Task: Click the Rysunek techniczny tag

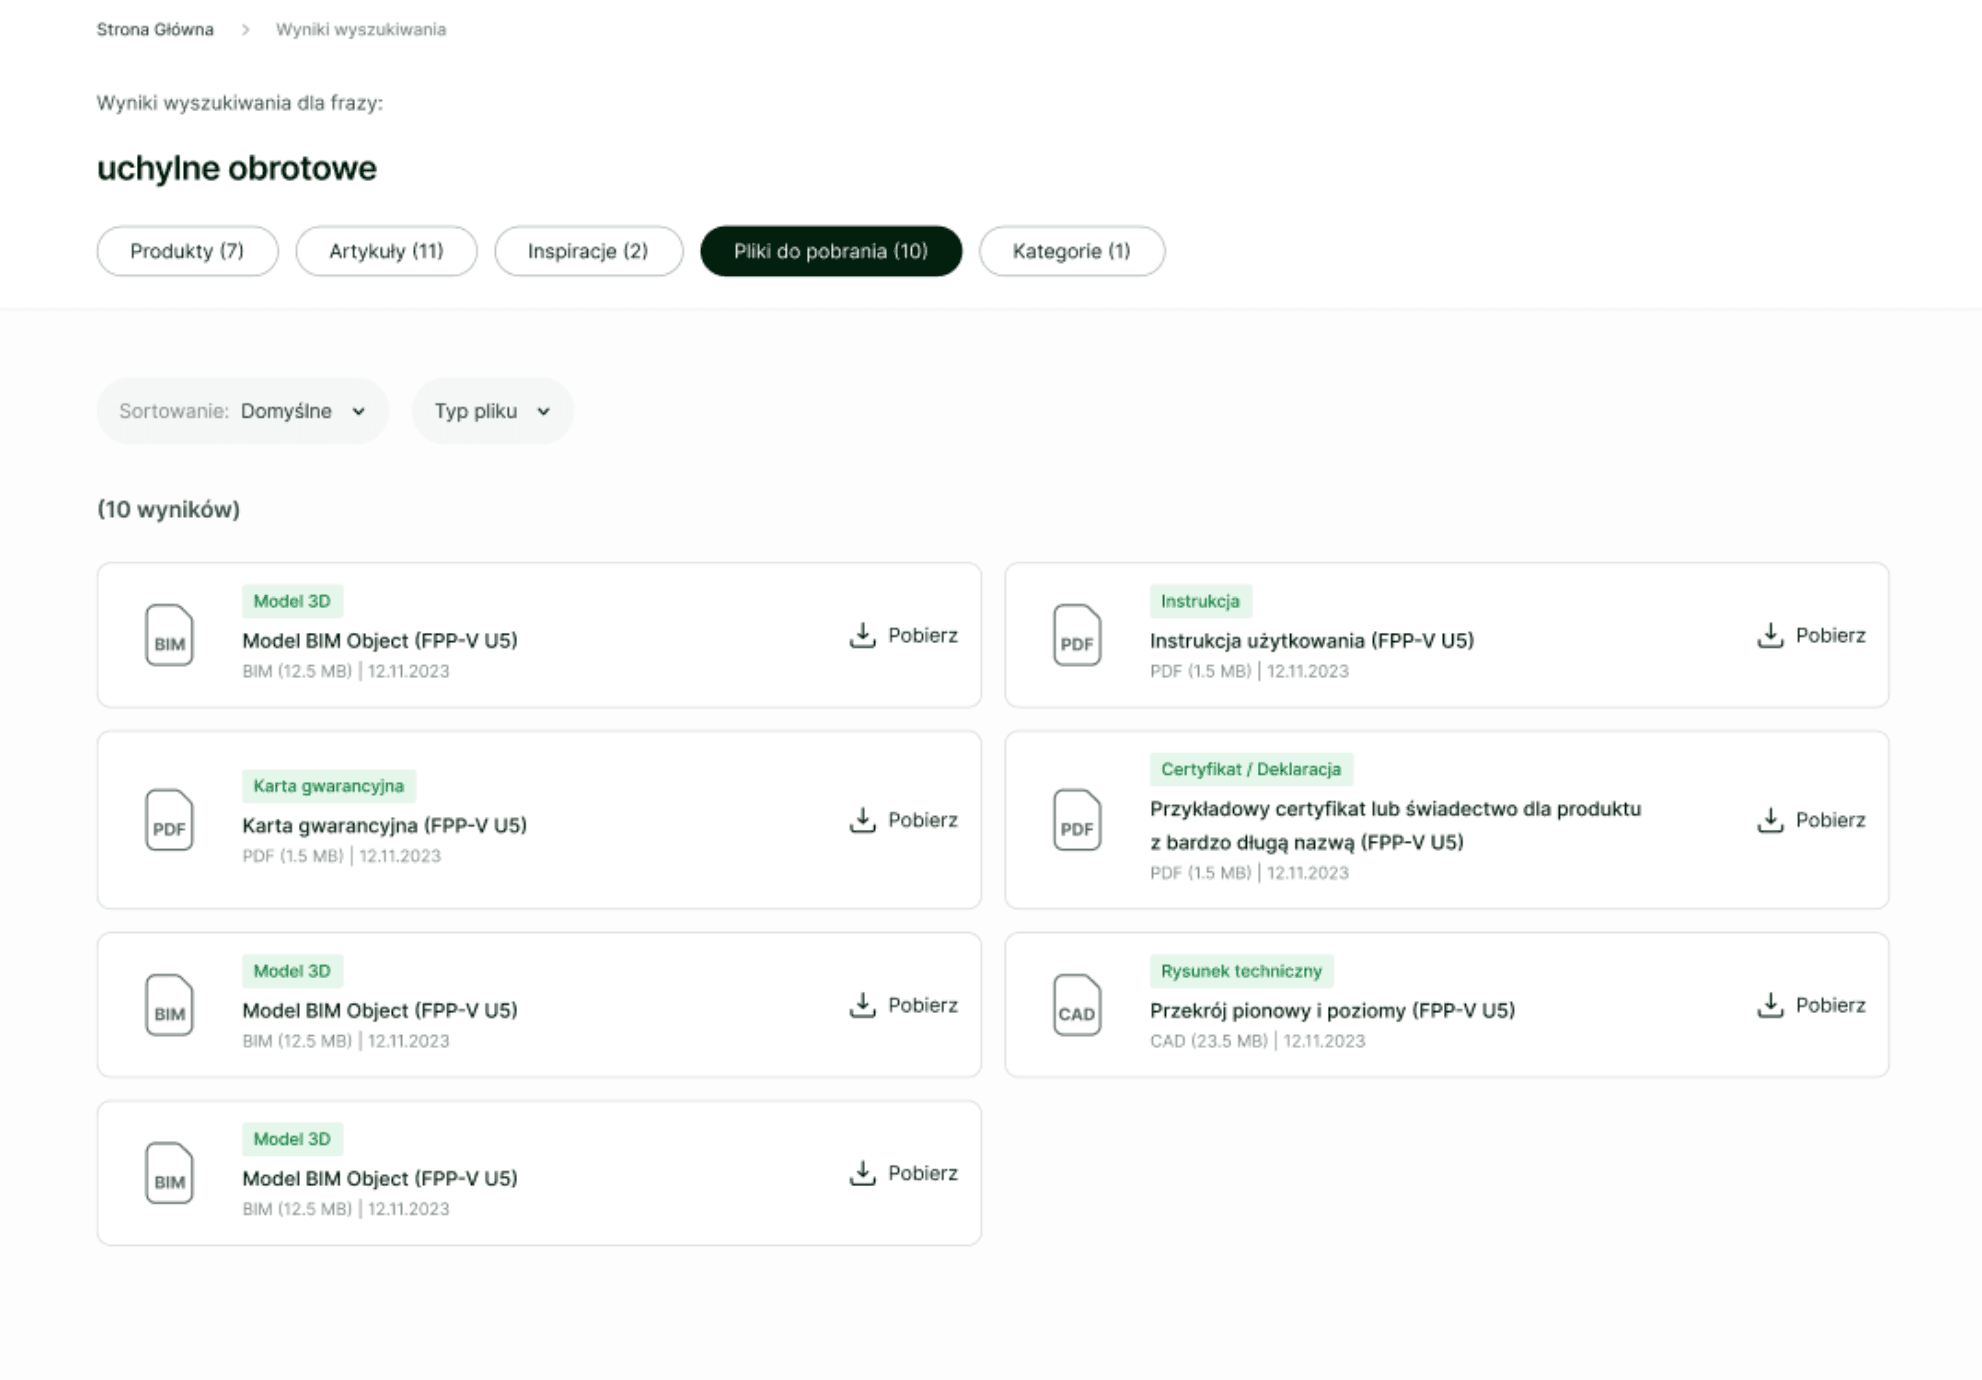Action: (1241, 971)
